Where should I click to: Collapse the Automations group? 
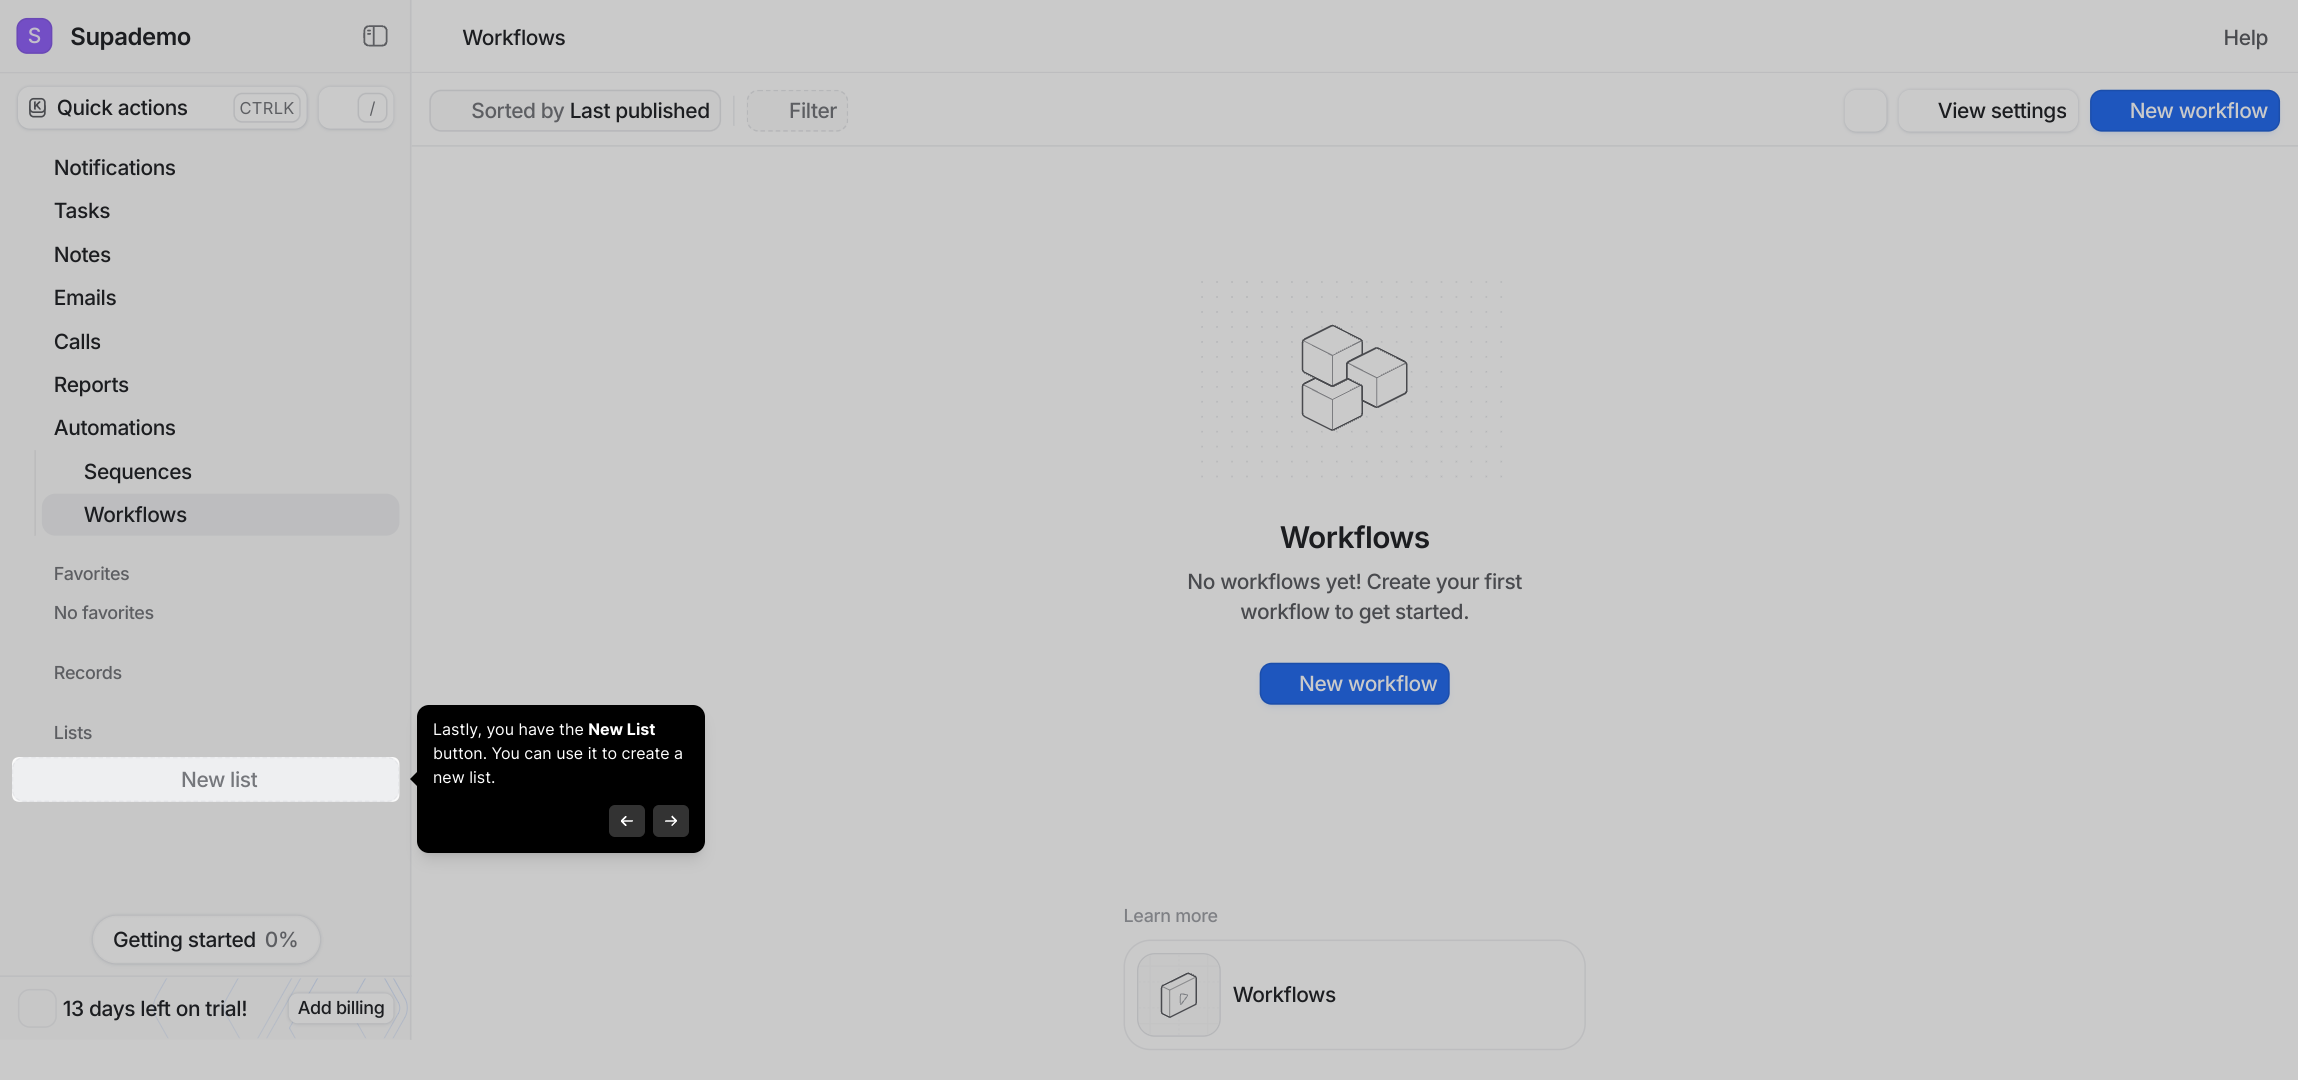[x=115, y=428]
